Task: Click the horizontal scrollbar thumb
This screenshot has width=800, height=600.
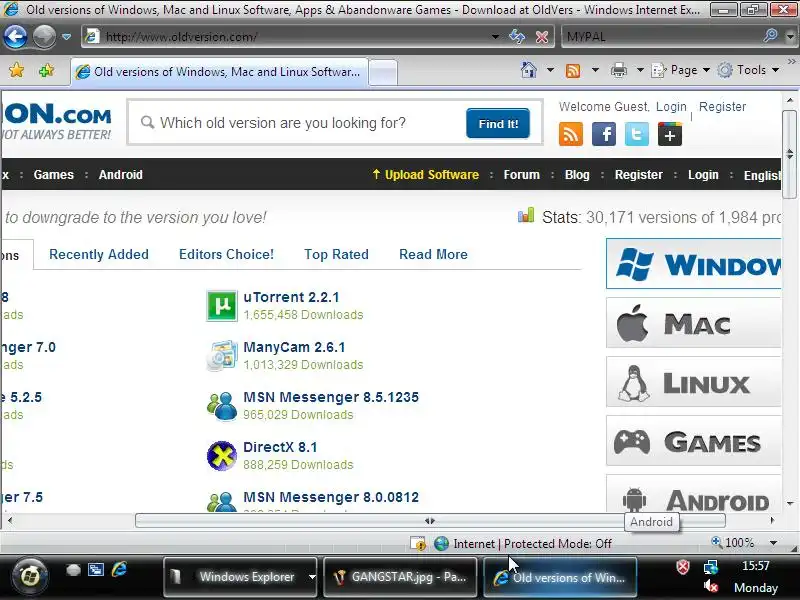Action: click(430, 521)
